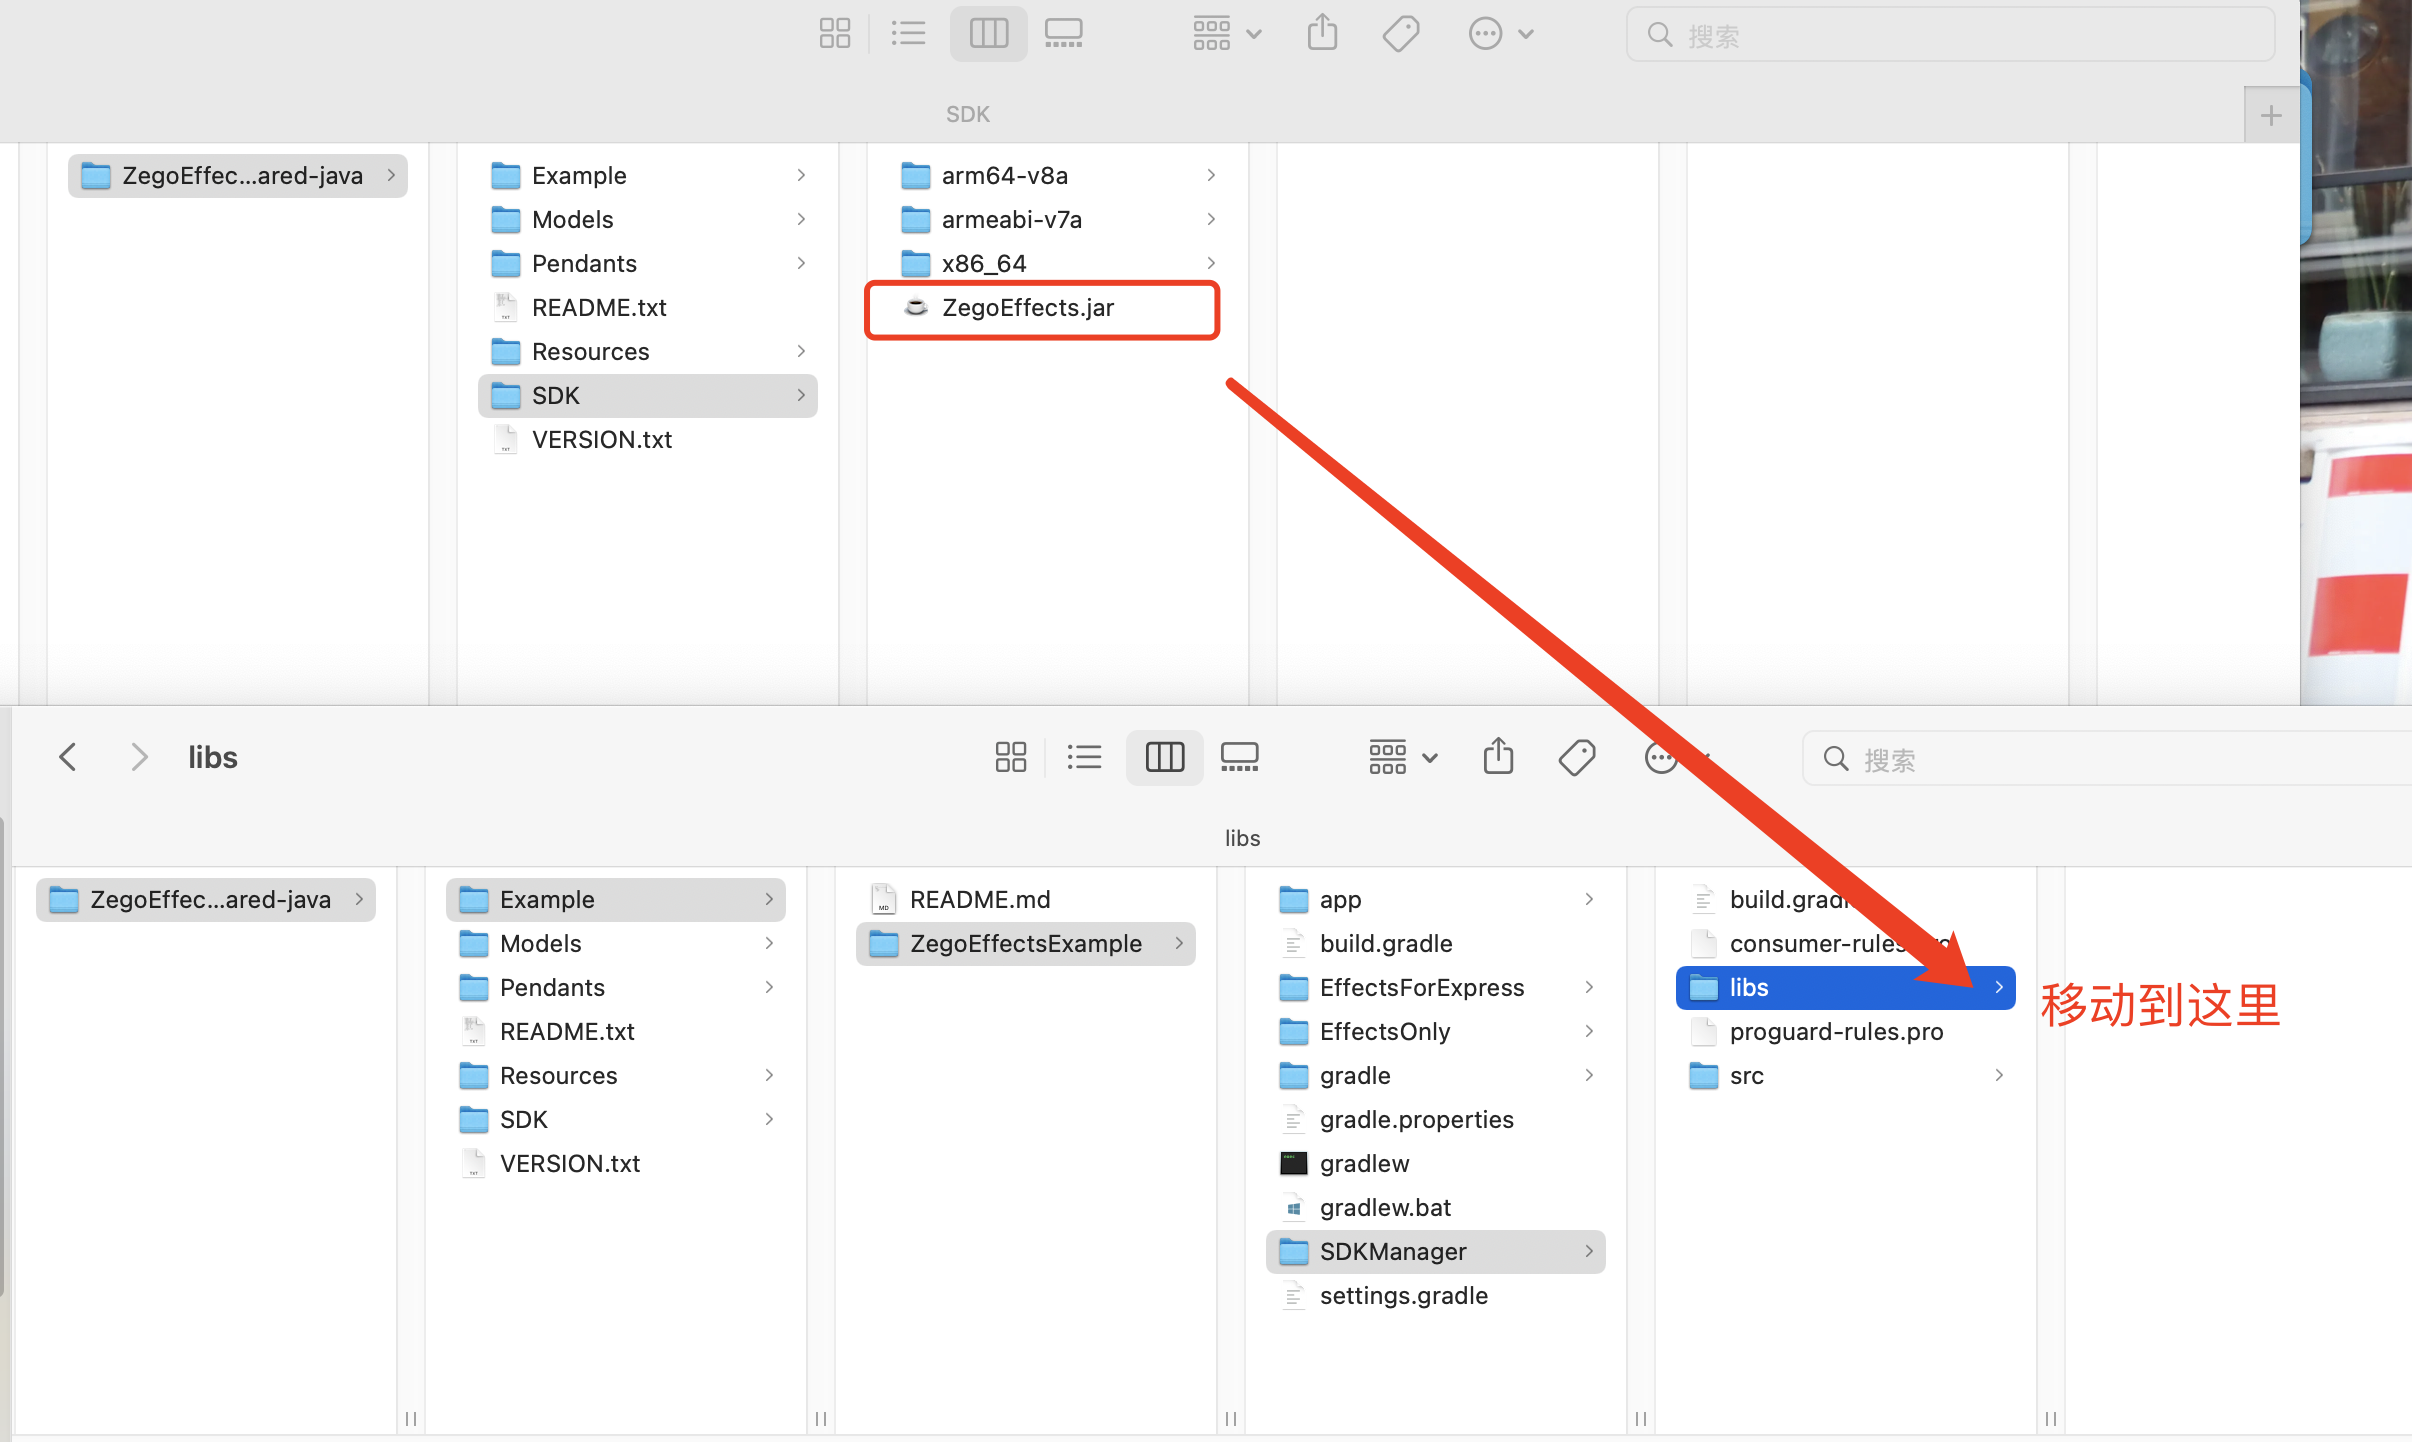Select src folder
Viewport: 2412px width, 1442px height.
[1846, 1076]
